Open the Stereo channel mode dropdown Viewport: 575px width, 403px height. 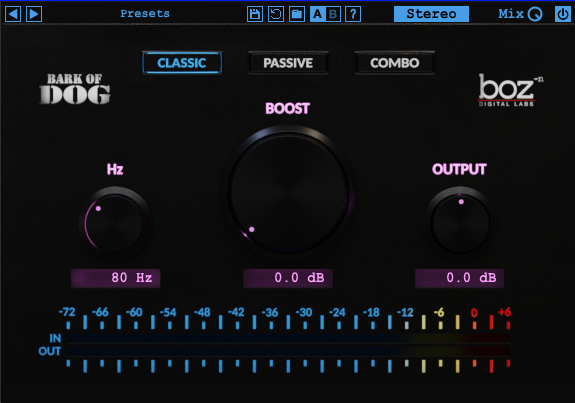click(431, 14)
